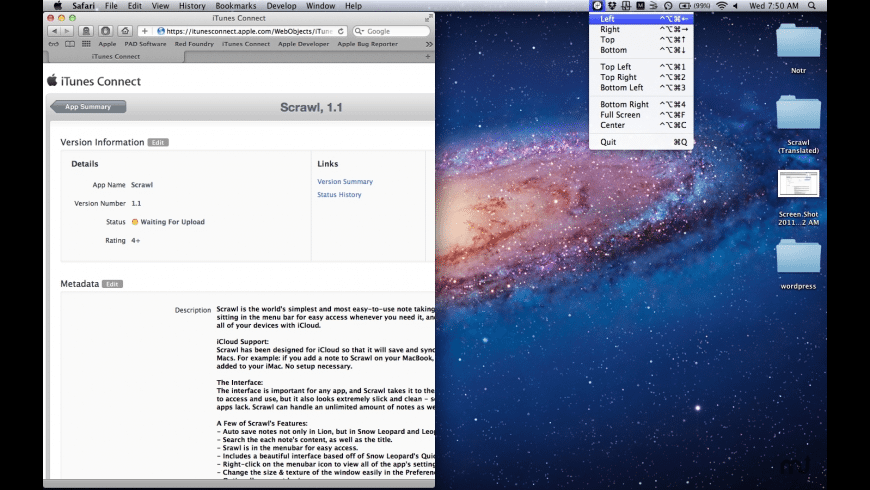The width and height of the screenshot is (870, 490).
Task: Edit the Metadata section
Action: click(x=112, y=284)
